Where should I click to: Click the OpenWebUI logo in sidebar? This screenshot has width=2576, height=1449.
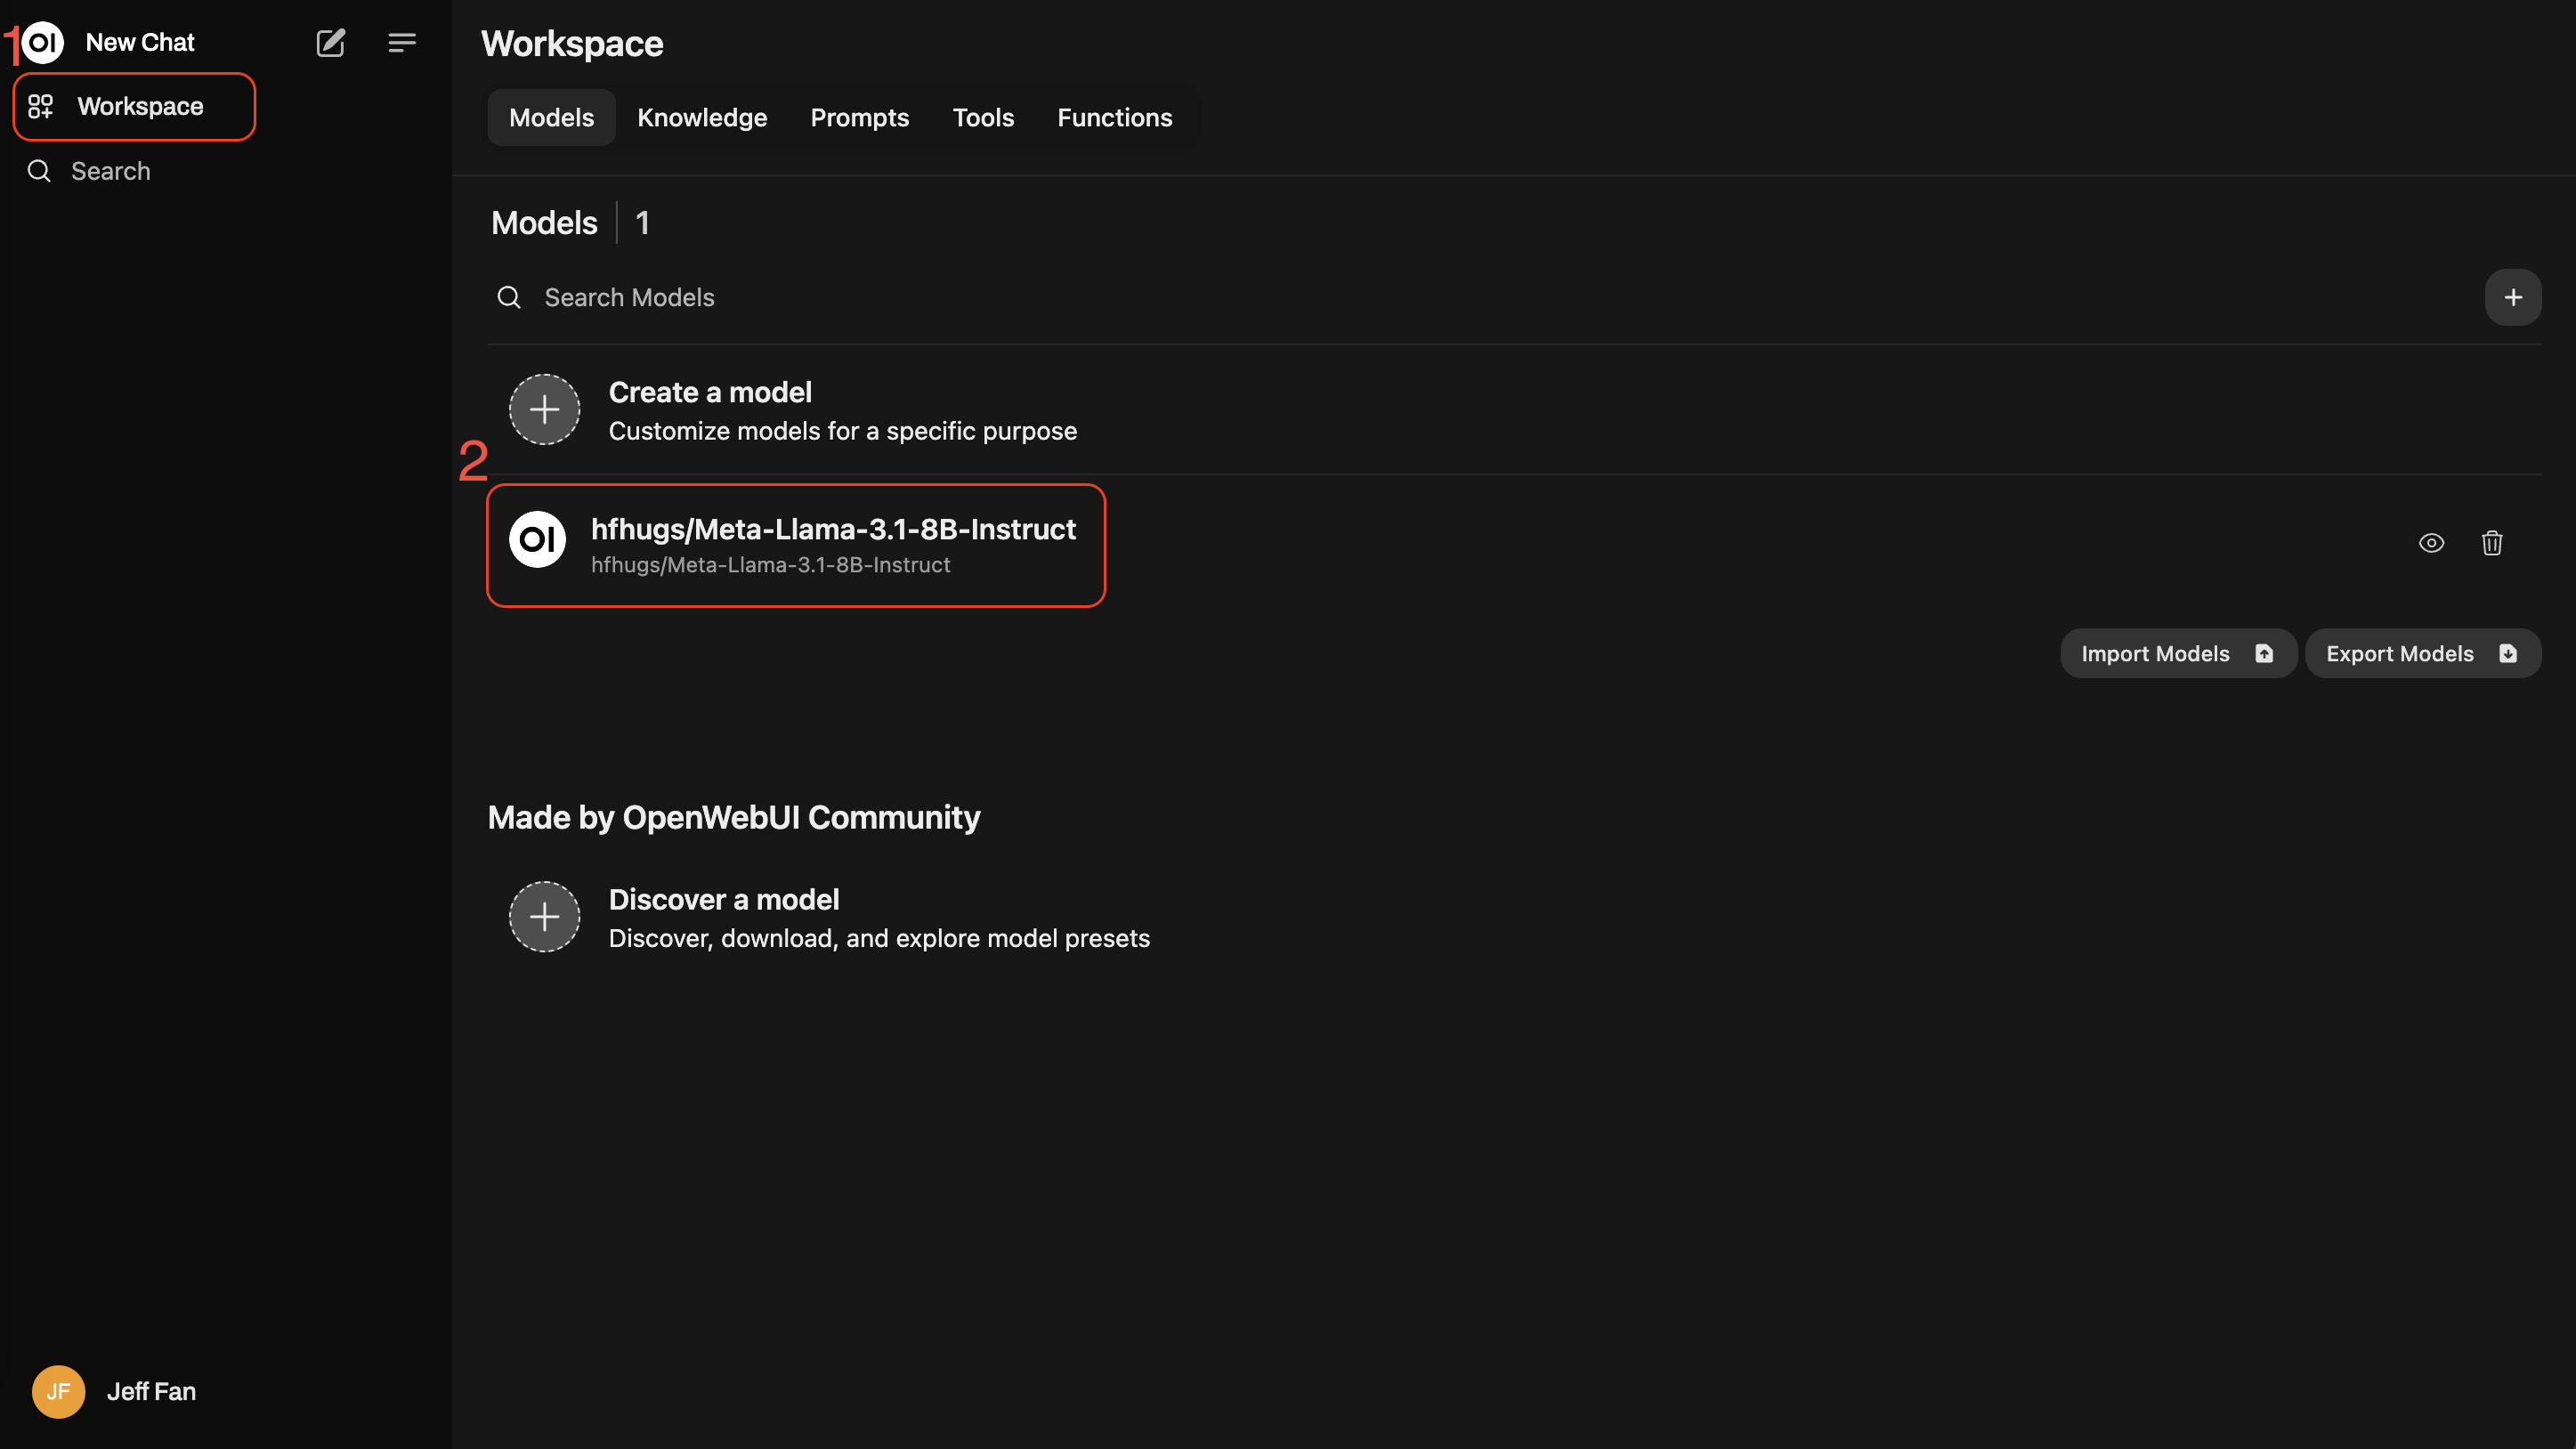click(42, 42)
